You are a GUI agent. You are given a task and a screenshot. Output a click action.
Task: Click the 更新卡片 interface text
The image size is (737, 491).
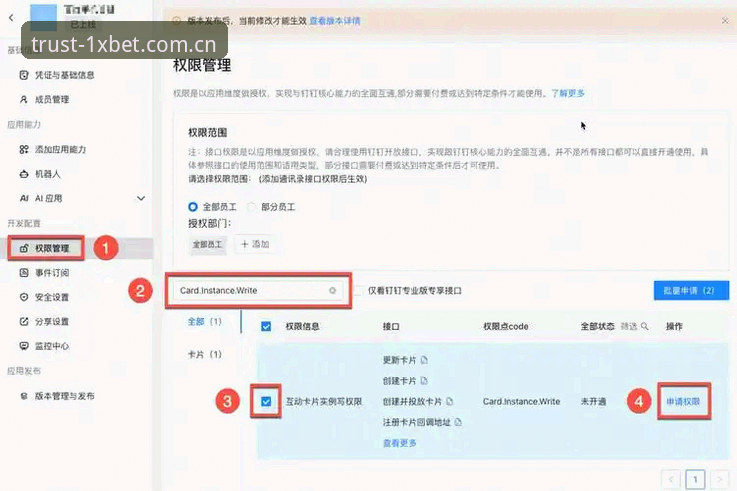(x=400, y=360)
